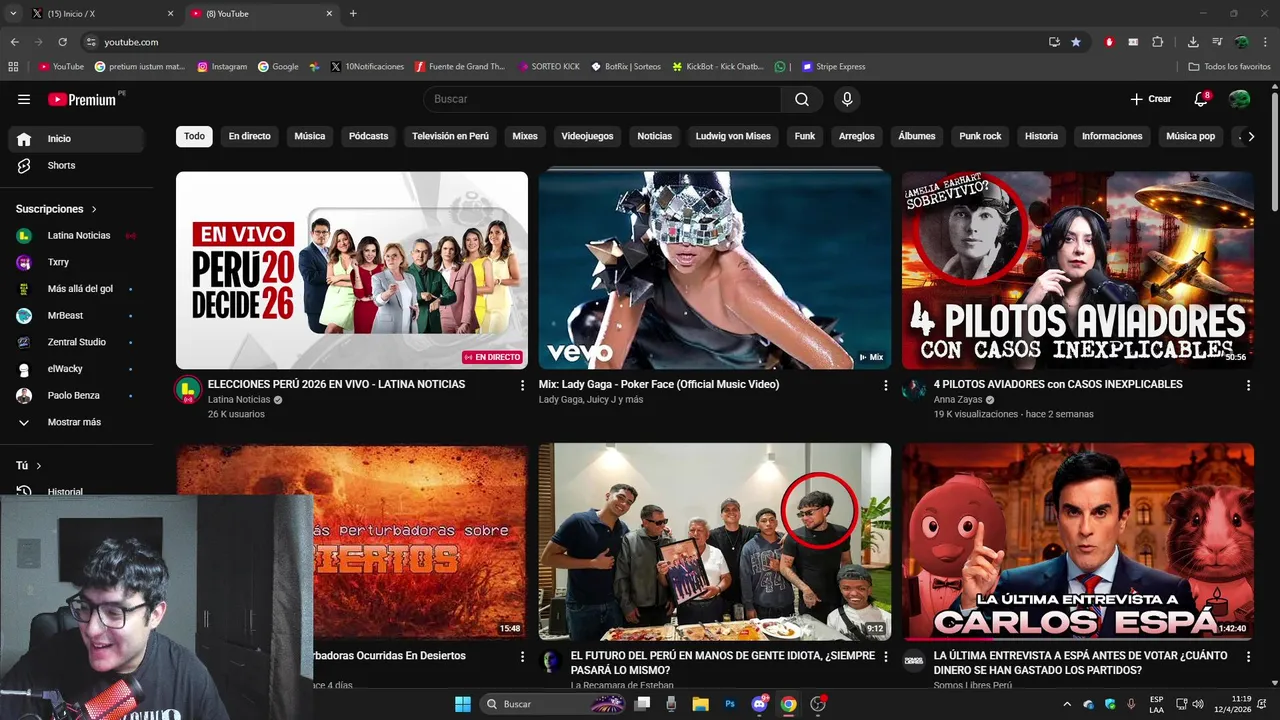1280x720 pixels.
Task: Open browser extensions puzzle icon
Action: pos(1158,42)
